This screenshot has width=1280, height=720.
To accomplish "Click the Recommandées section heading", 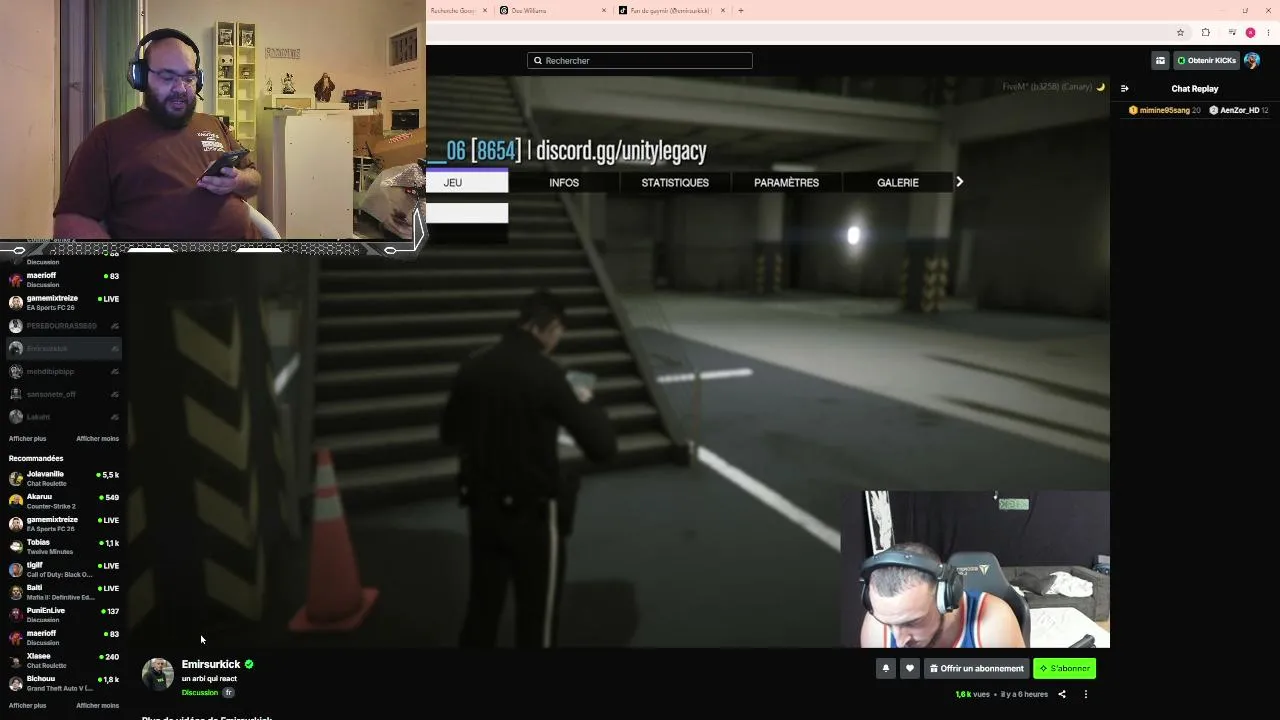I will 36,458.
